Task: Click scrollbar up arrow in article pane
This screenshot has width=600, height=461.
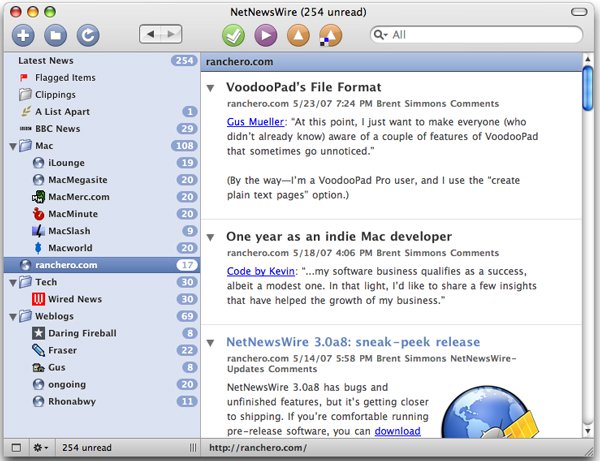Action: coord(588,59)
